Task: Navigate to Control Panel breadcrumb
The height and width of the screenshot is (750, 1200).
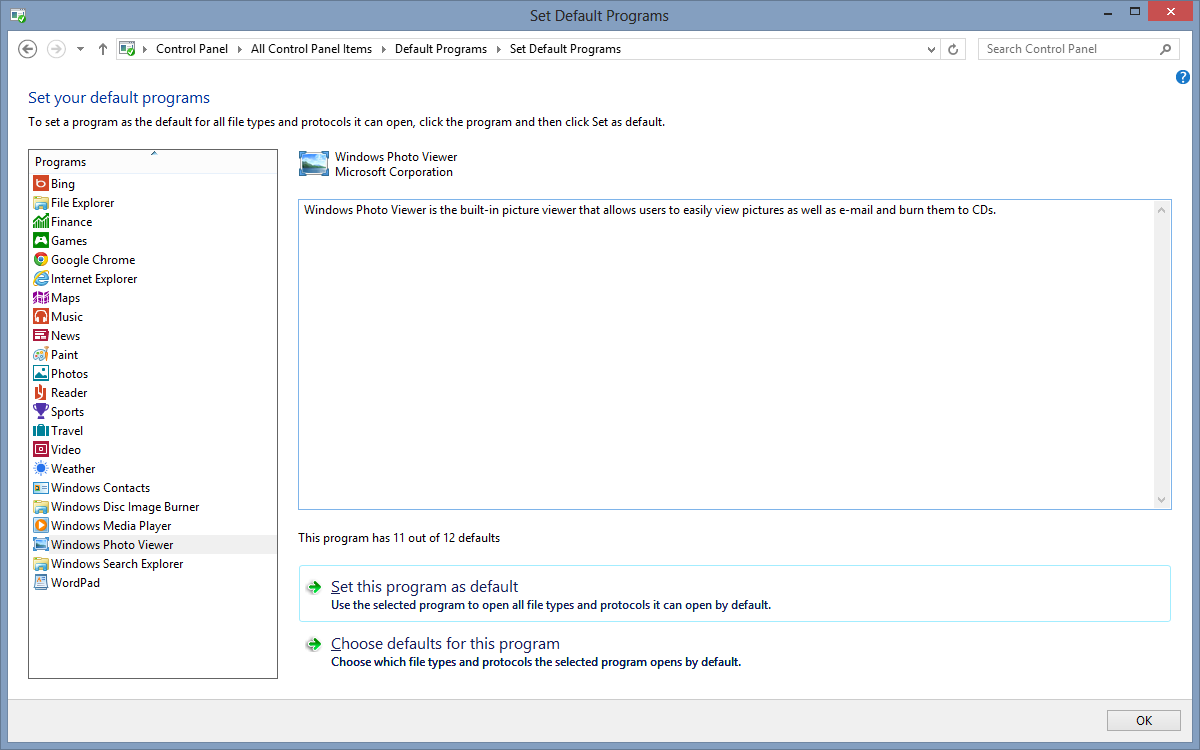Action: [192, 49]
